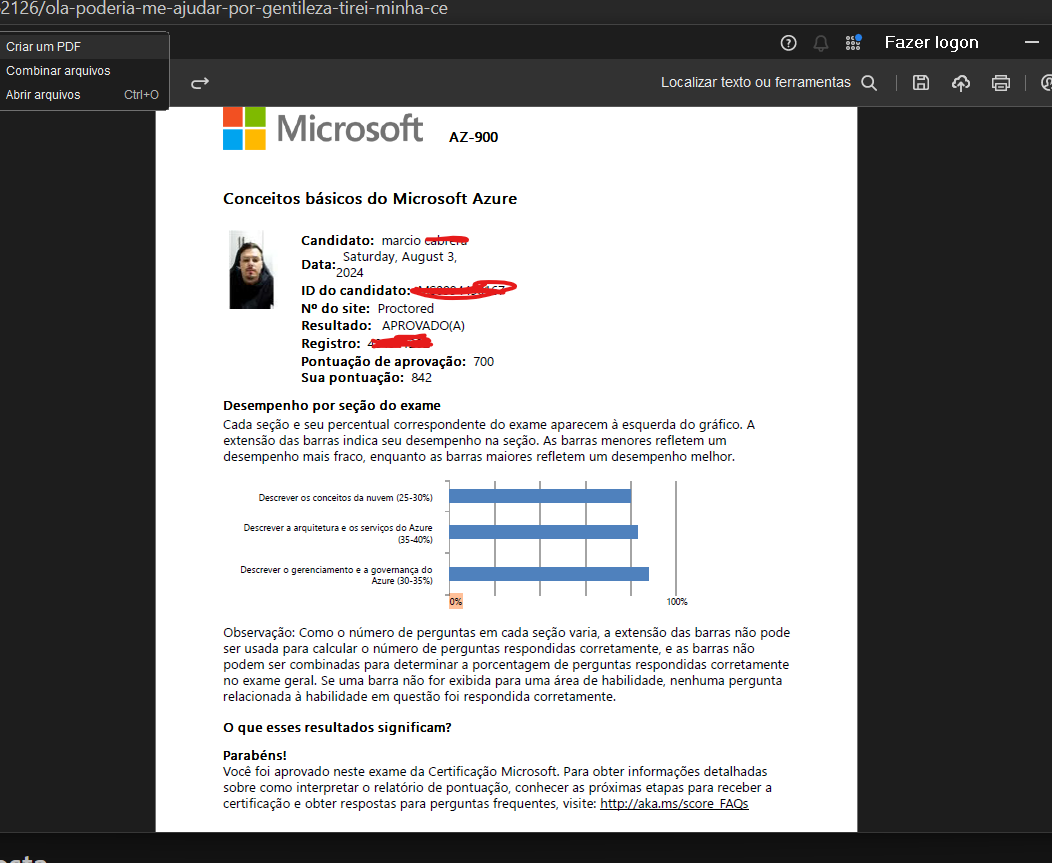Click the AZ-900 exam code text

point(473,137)
